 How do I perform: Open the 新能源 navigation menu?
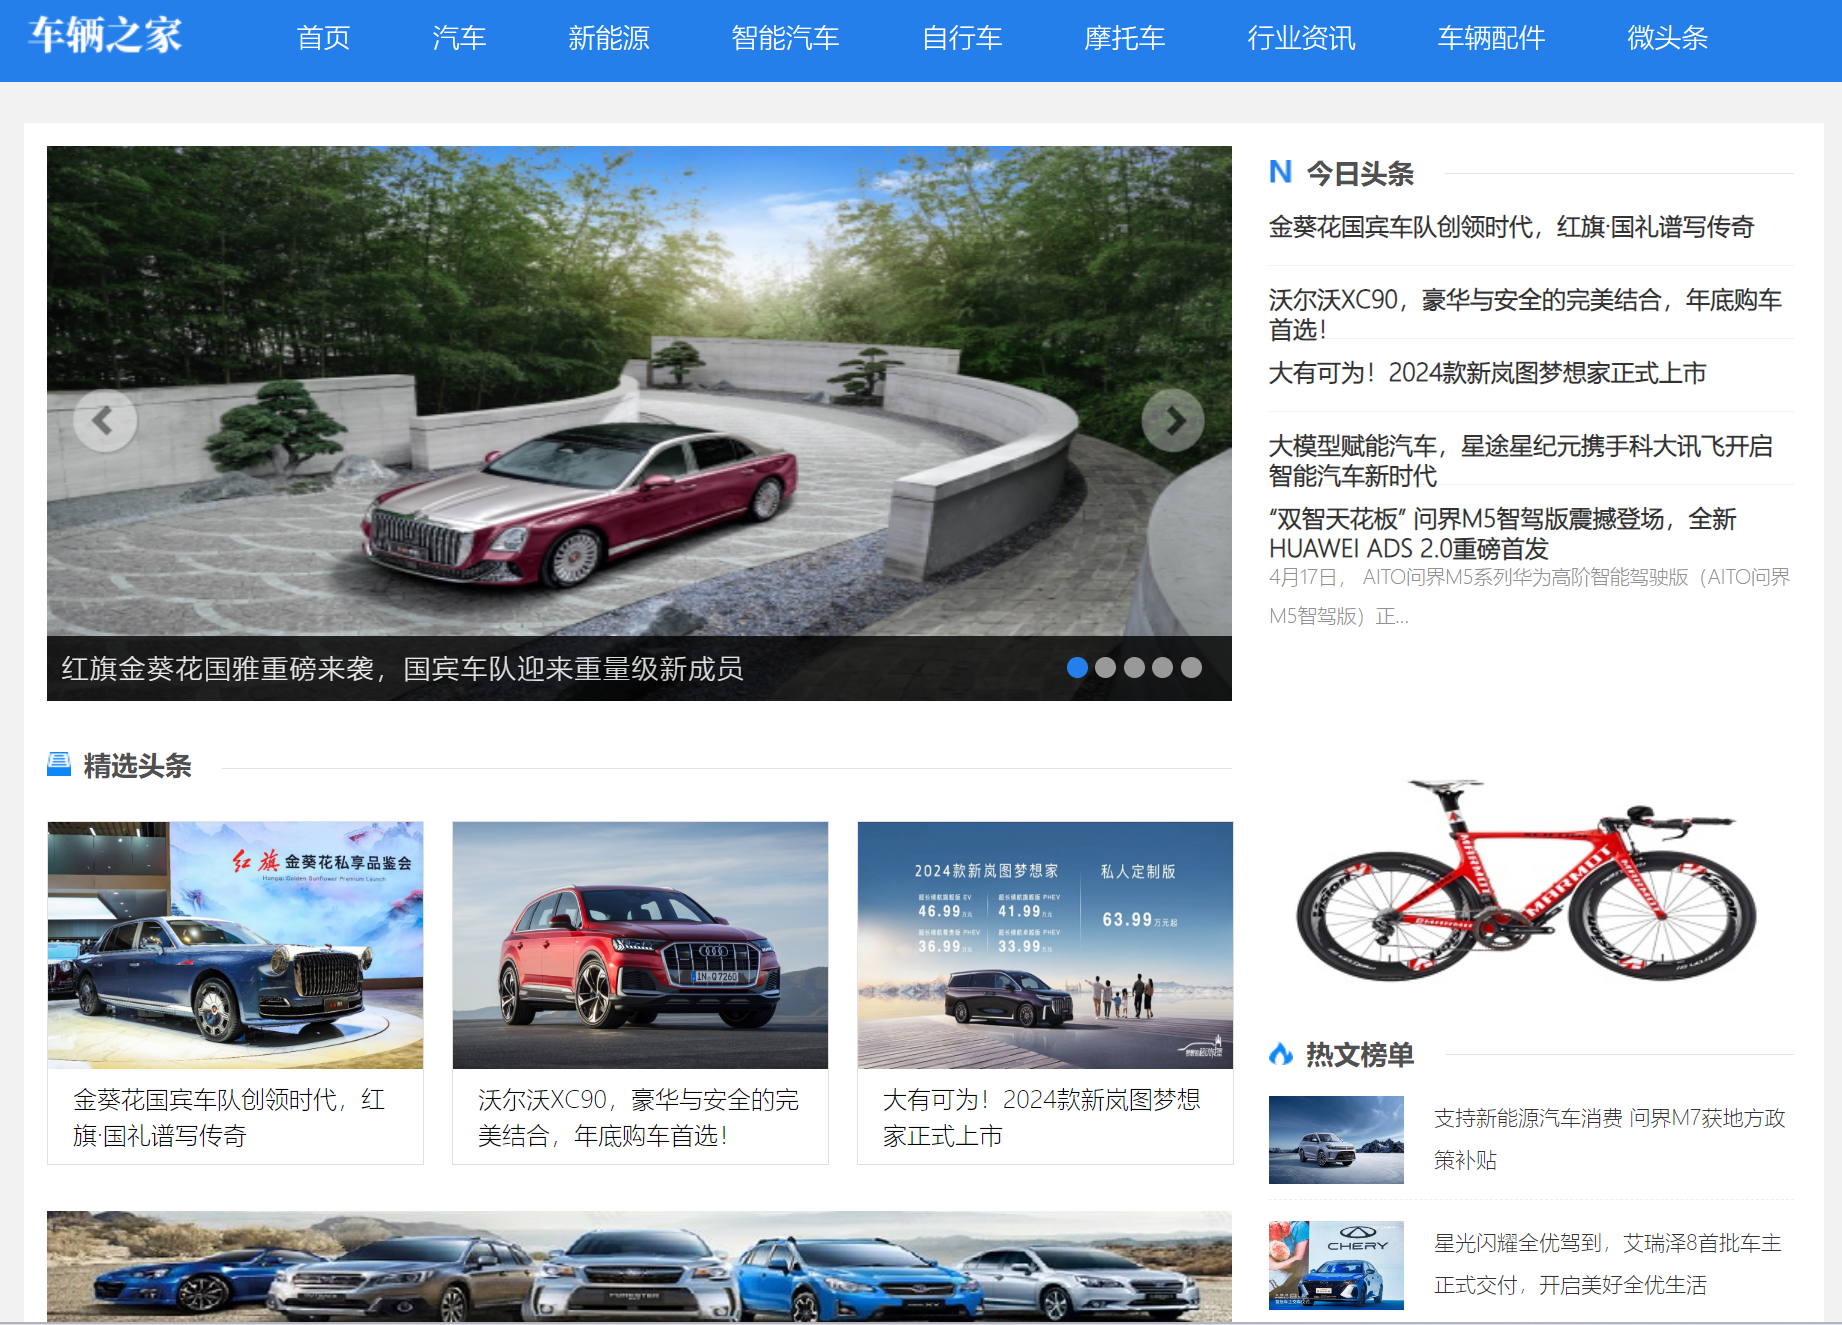click(608, 38)
